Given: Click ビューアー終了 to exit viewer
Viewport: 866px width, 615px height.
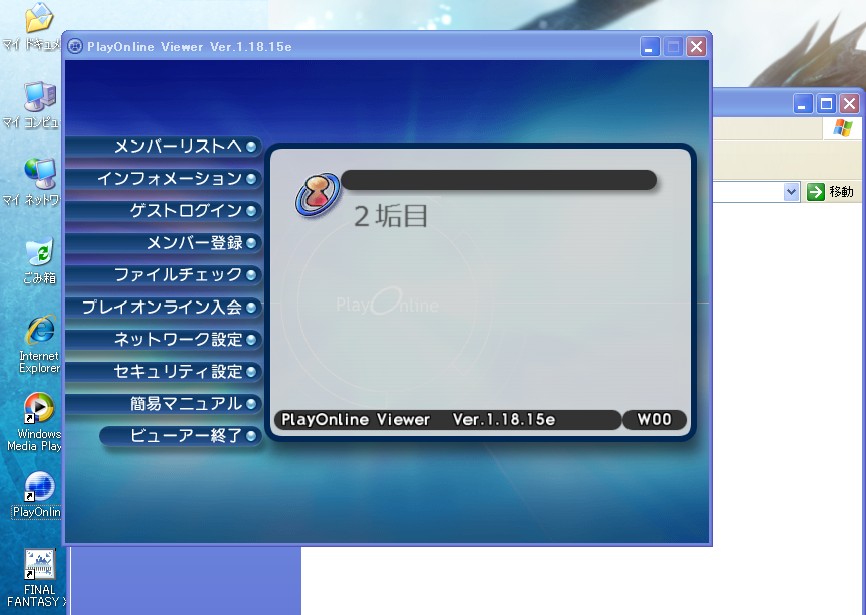Looking at the screenshot, I should pyautogui.click(x=185, y=435).
